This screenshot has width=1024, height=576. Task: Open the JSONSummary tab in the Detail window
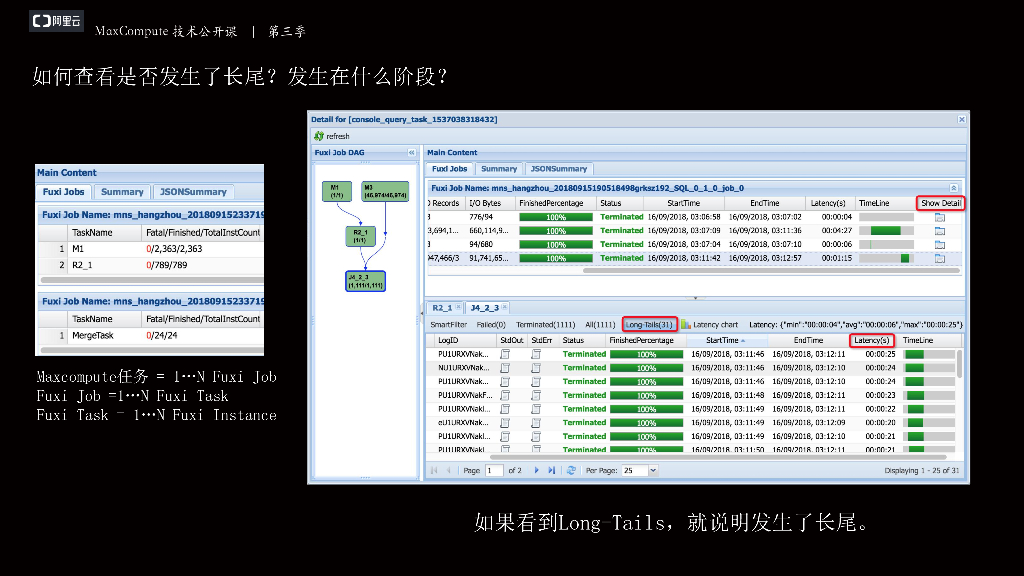[x=558, y=168]
